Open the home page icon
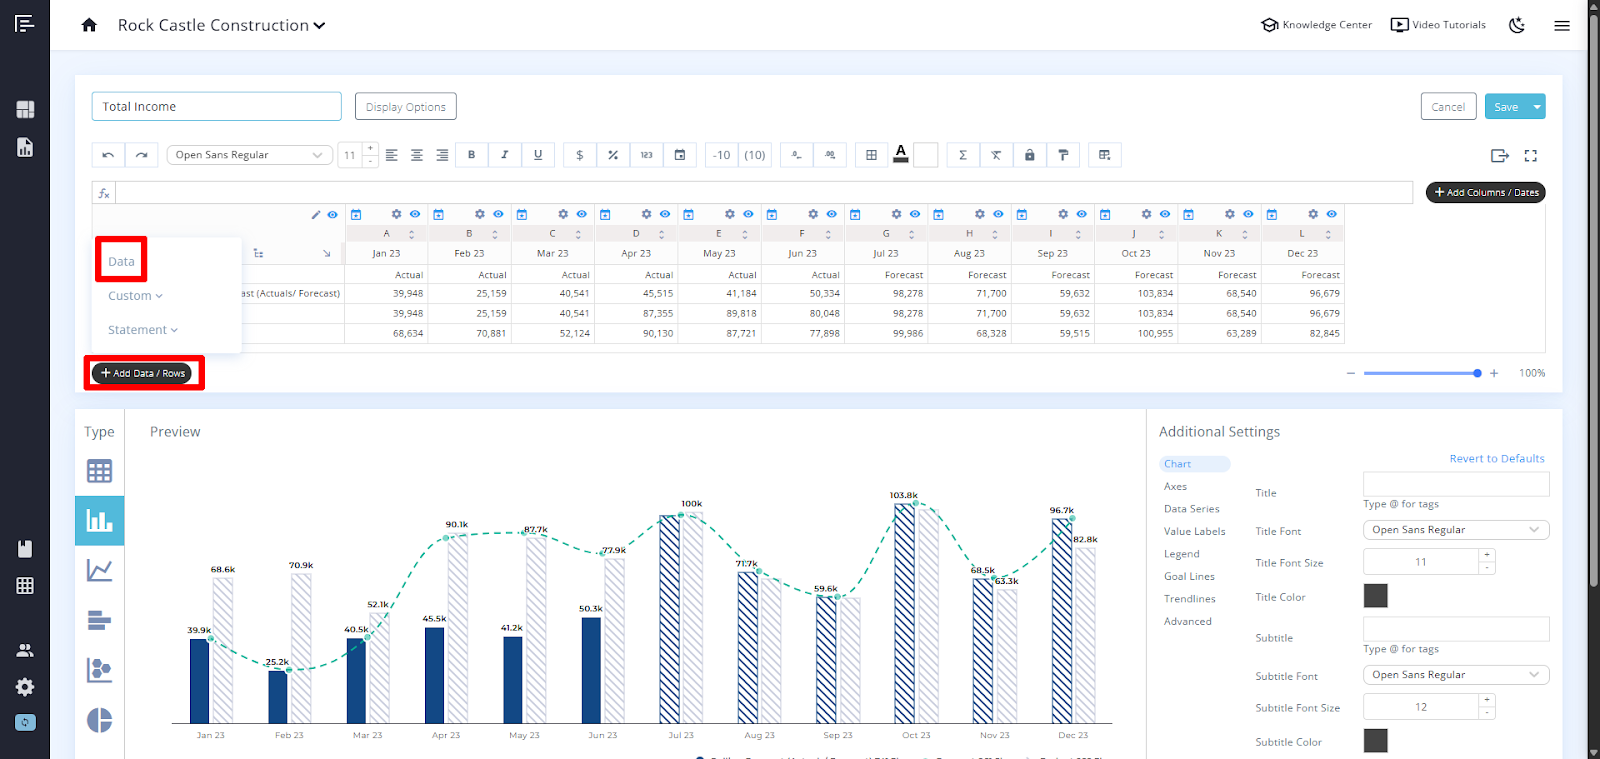1600x759 pixels. coord(89,25)
